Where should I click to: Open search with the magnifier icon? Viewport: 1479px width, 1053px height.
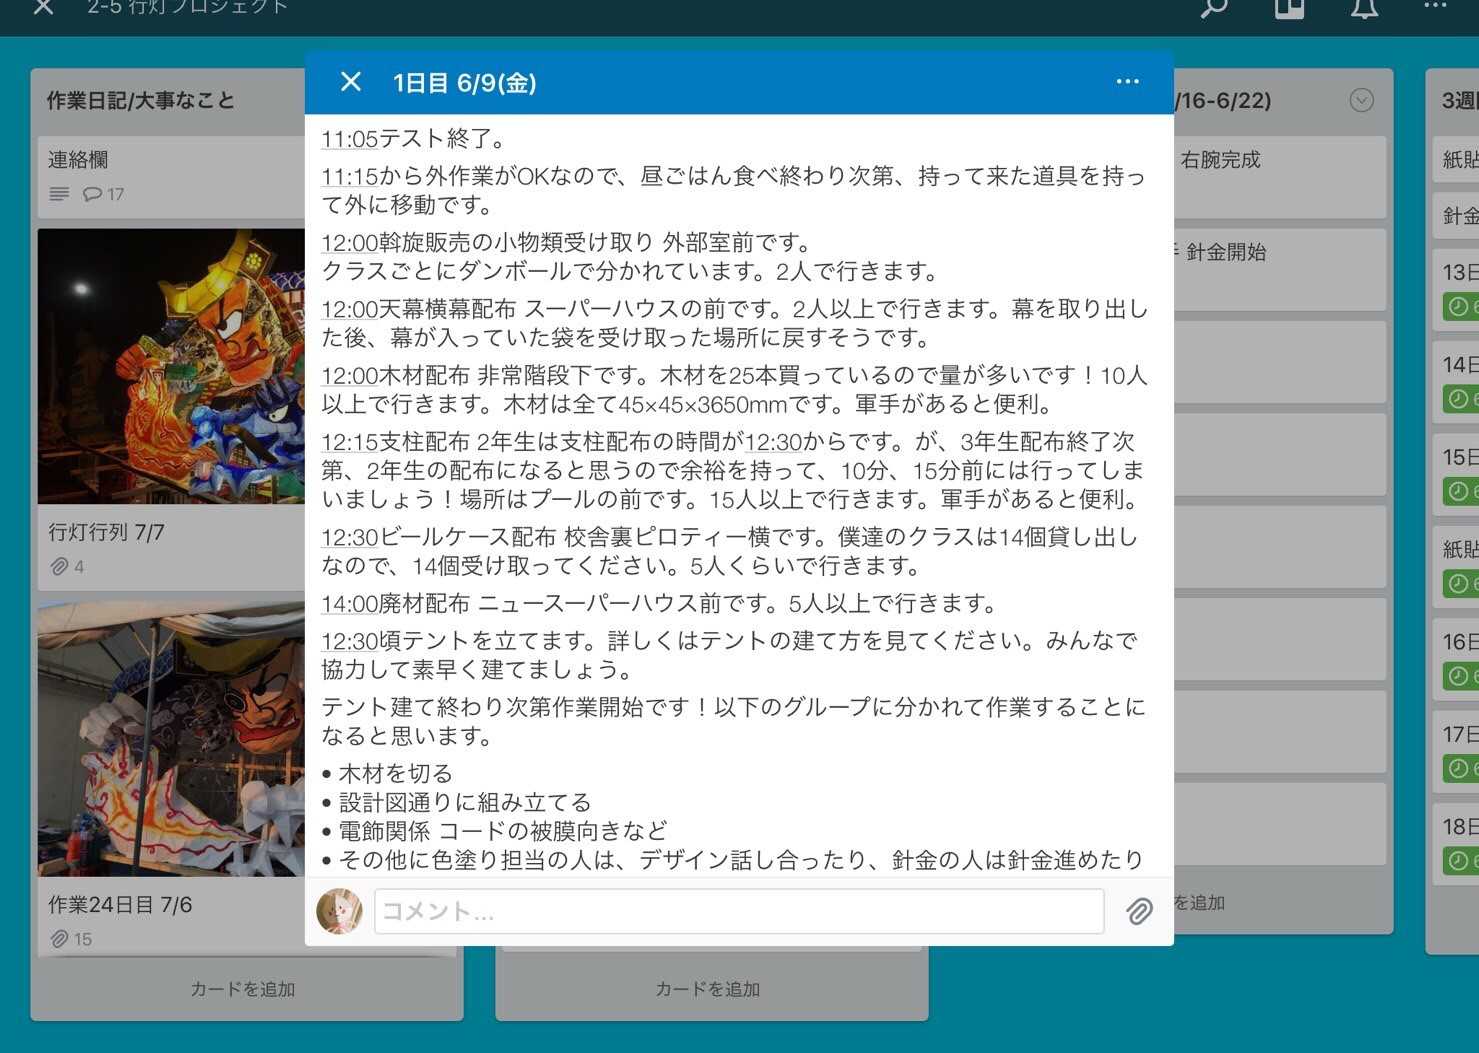[x=1213, y=8]
